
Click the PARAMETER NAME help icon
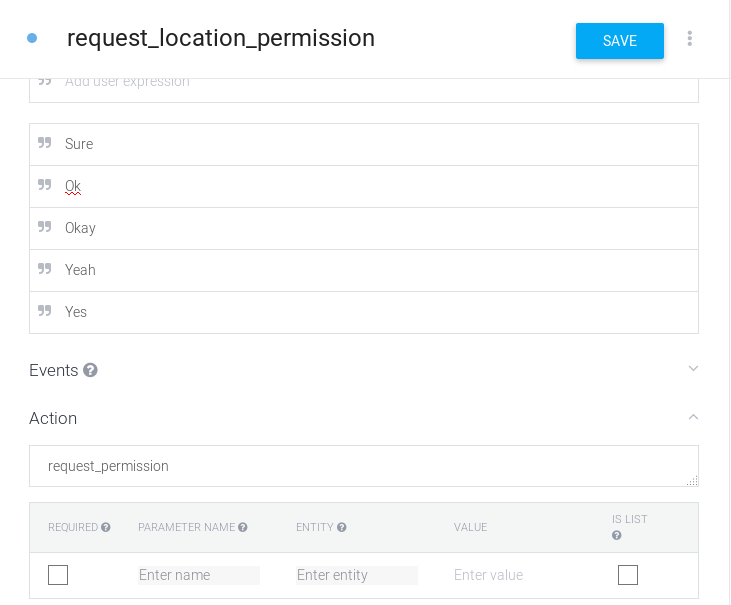(x=243, y=527)
